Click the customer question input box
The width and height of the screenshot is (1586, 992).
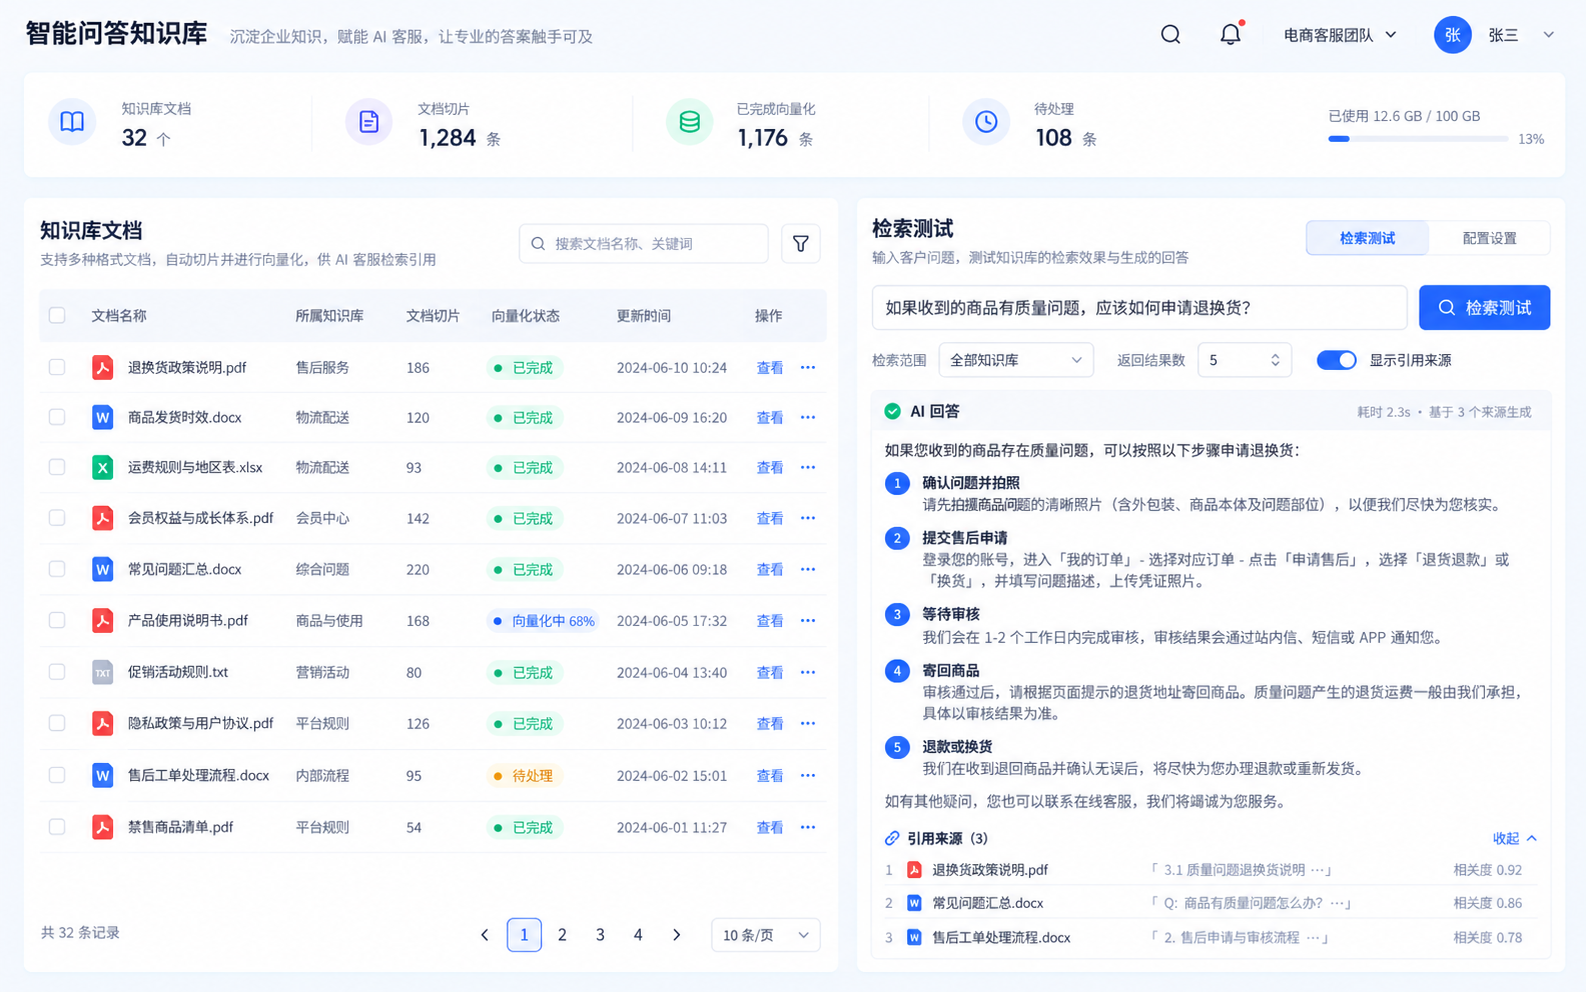[x=1139, y=308]
